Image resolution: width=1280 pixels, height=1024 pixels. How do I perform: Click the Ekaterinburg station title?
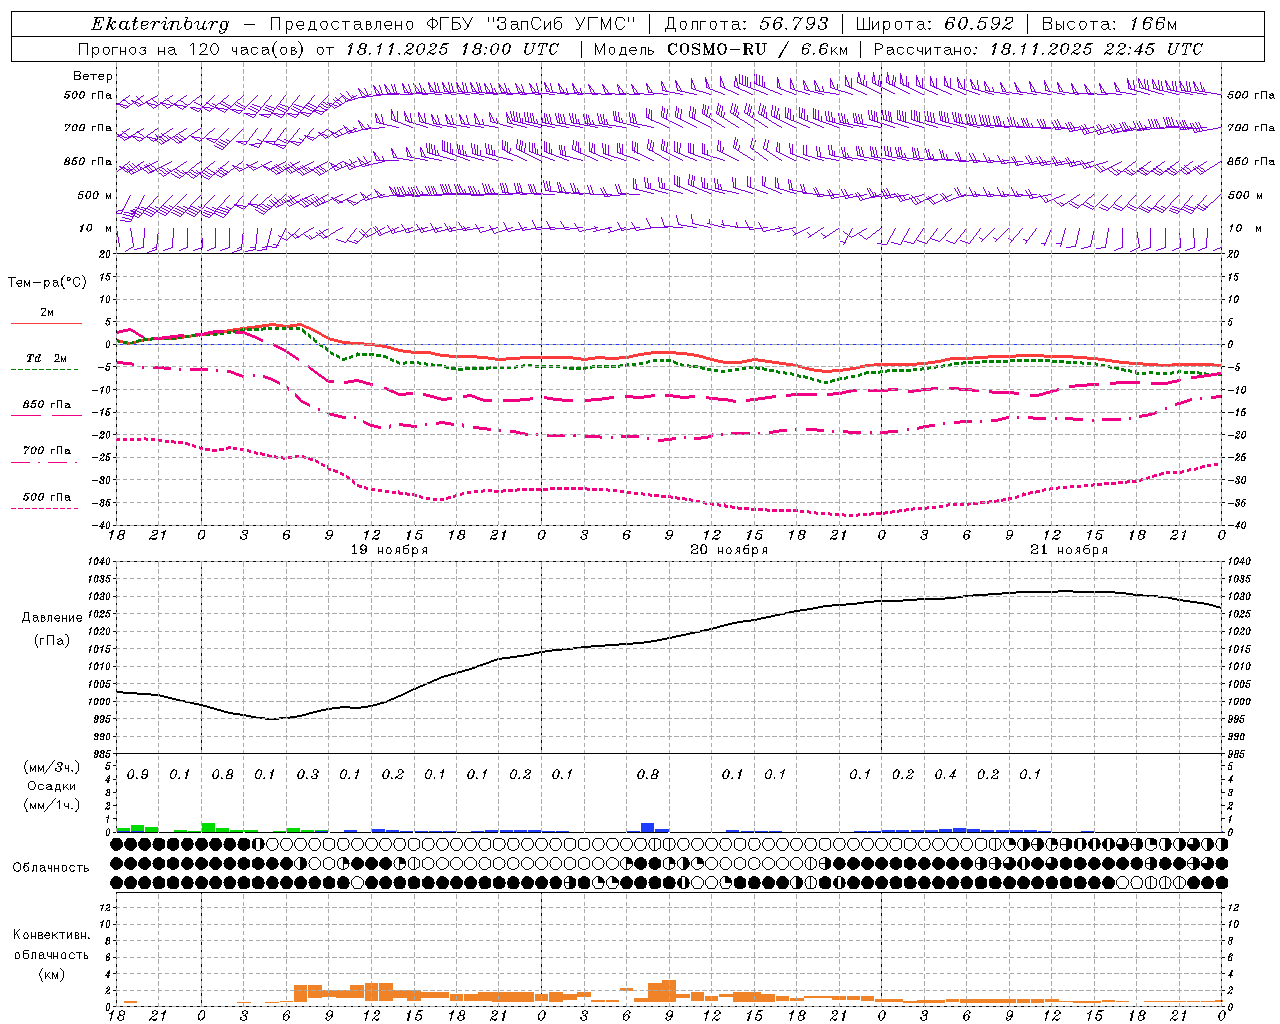pyautogui.click(x=160, y=24)
